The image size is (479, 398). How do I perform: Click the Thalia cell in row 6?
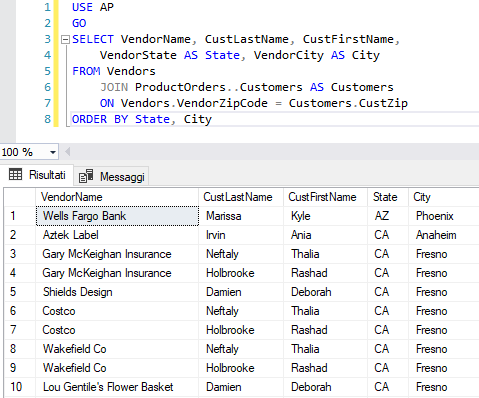[x=326, y=311]
